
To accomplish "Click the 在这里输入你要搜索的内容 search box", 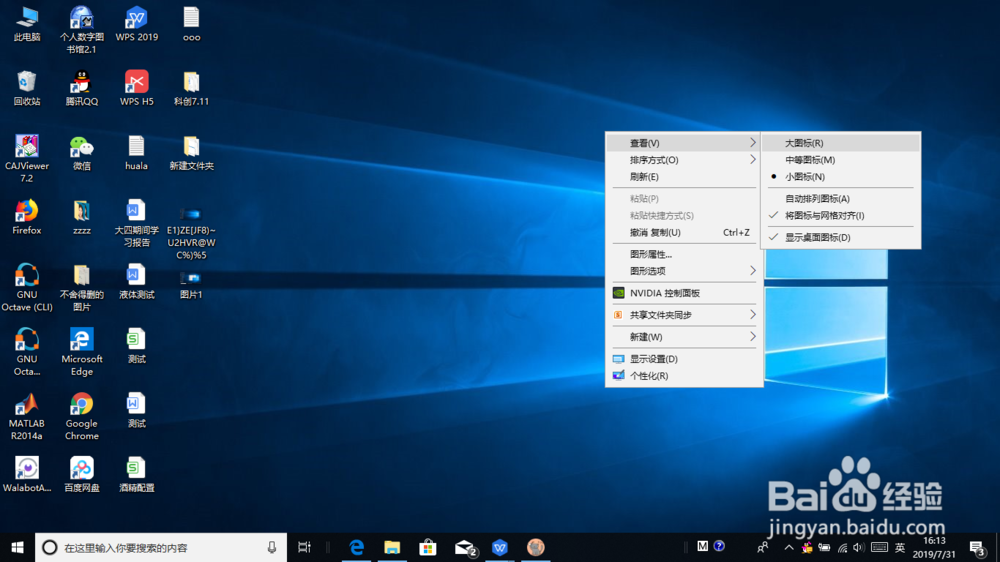I will [x=161, y=547].
